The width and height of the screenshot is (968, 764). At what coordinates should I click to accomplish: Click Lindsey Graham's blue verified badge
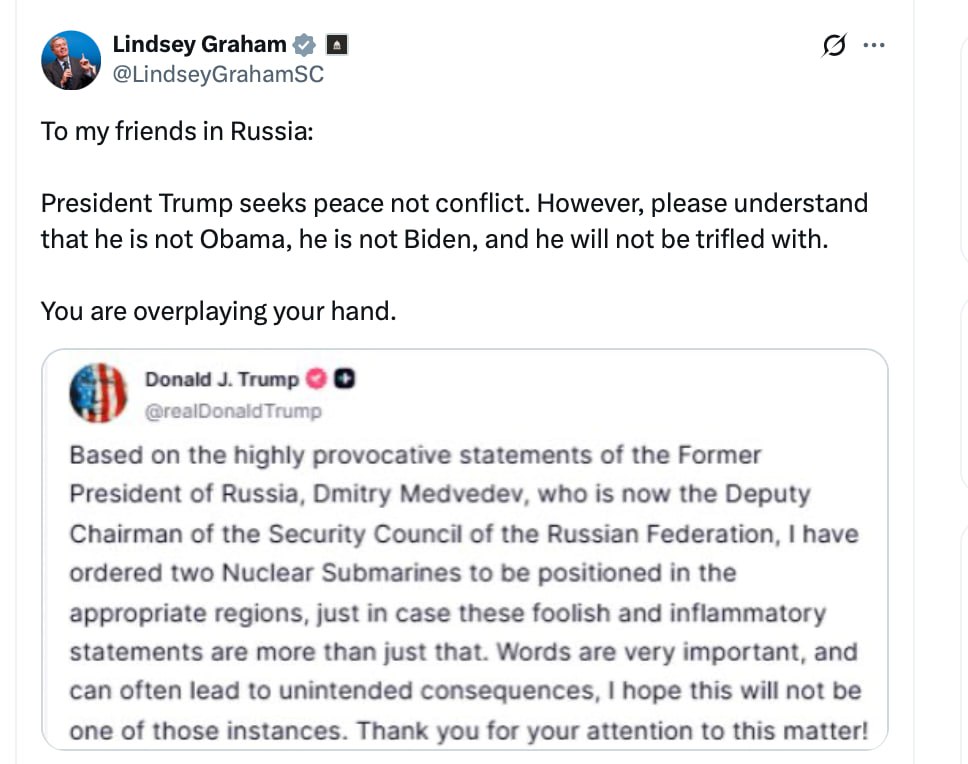[304, 45]
